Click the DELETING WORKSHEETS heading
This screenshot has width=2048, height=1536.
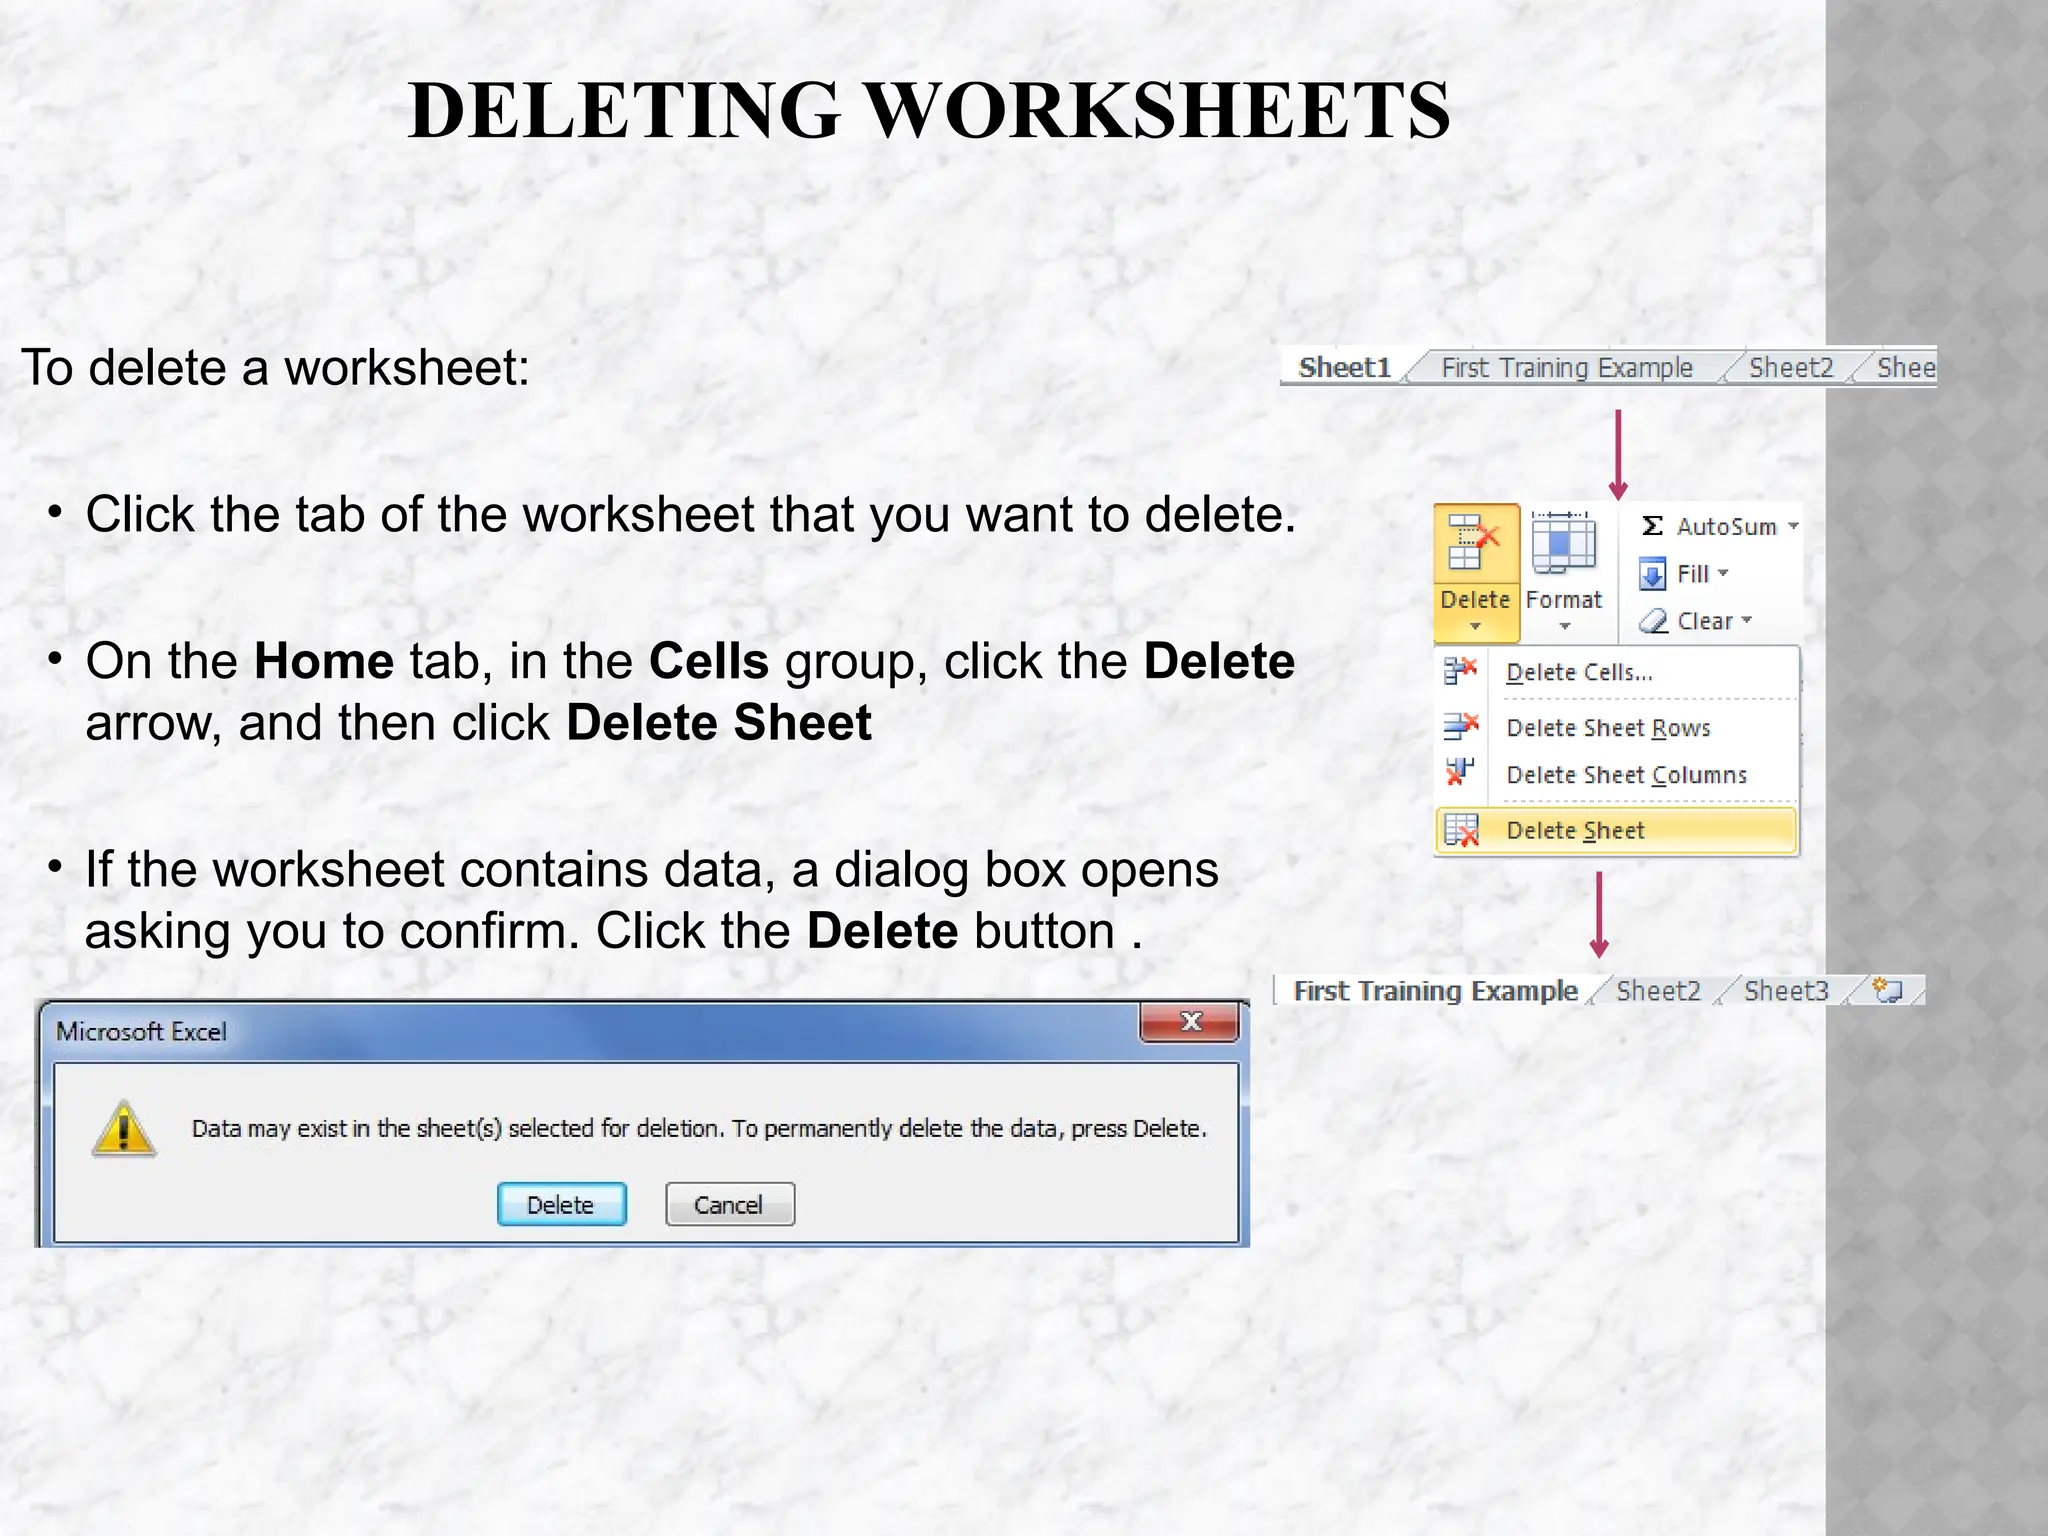(929, 110)
